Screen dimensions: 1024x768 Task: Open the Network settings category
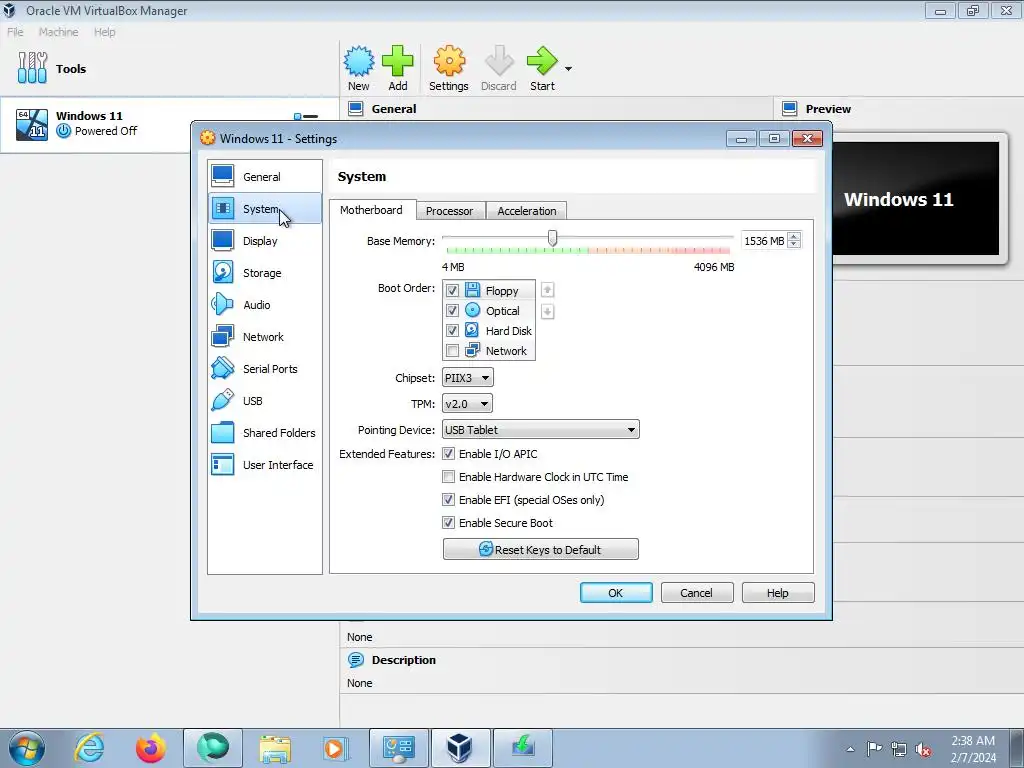coord(264,336)
